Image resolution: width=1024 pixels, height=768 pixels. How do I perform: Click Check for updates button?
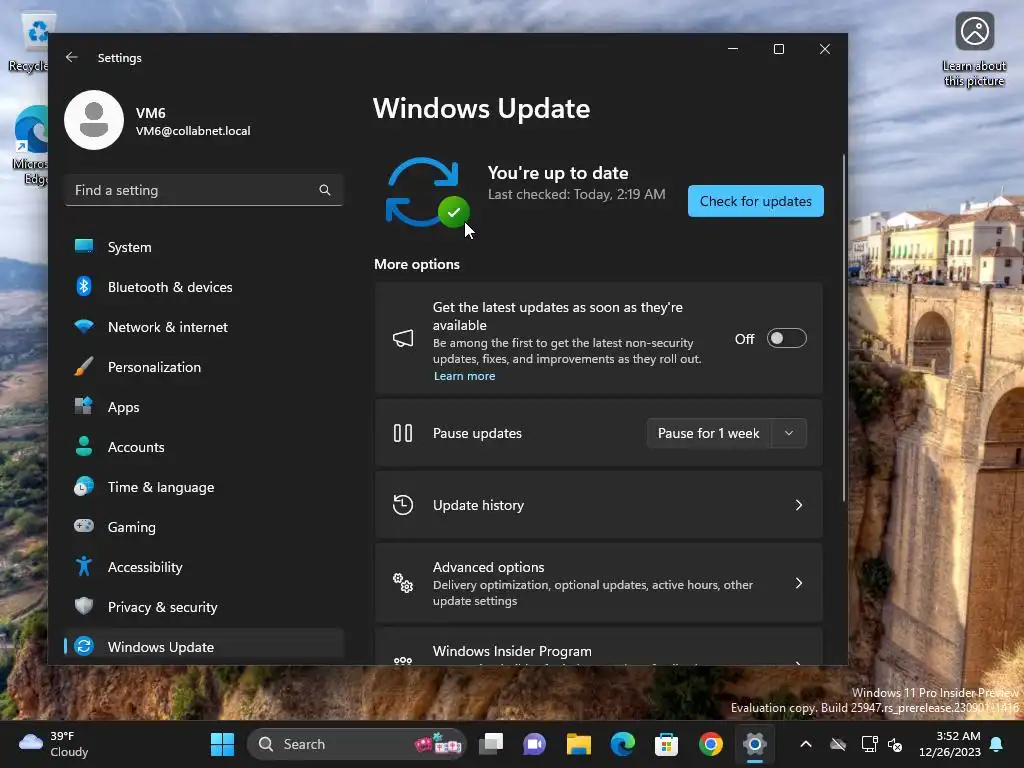point(756,201)
